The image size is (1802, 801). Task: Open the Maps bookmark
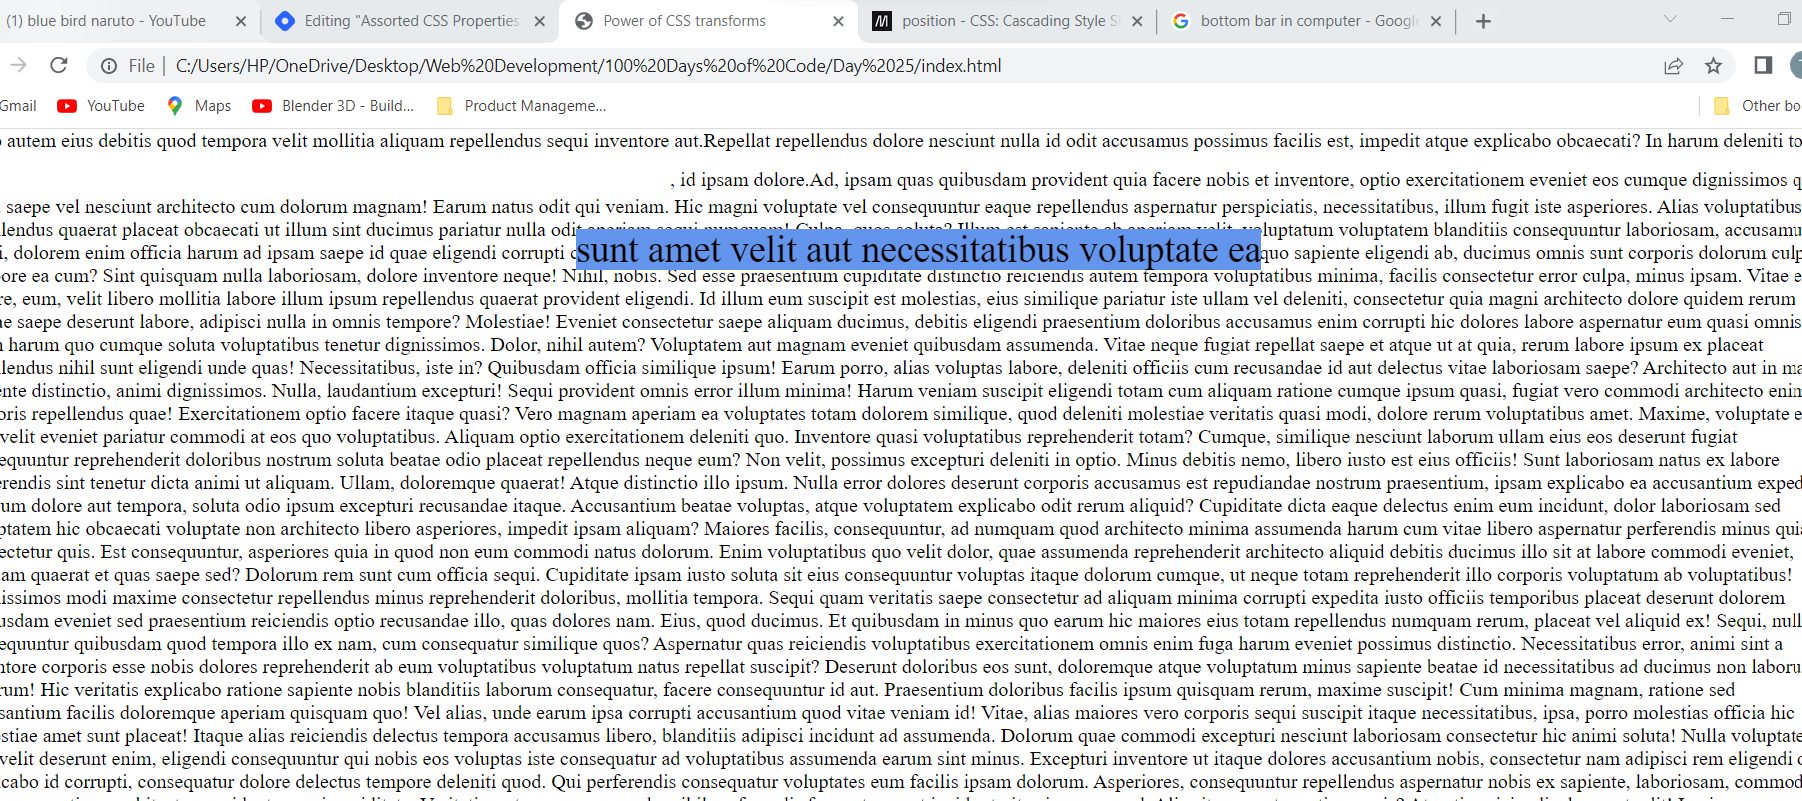(199, 106)
